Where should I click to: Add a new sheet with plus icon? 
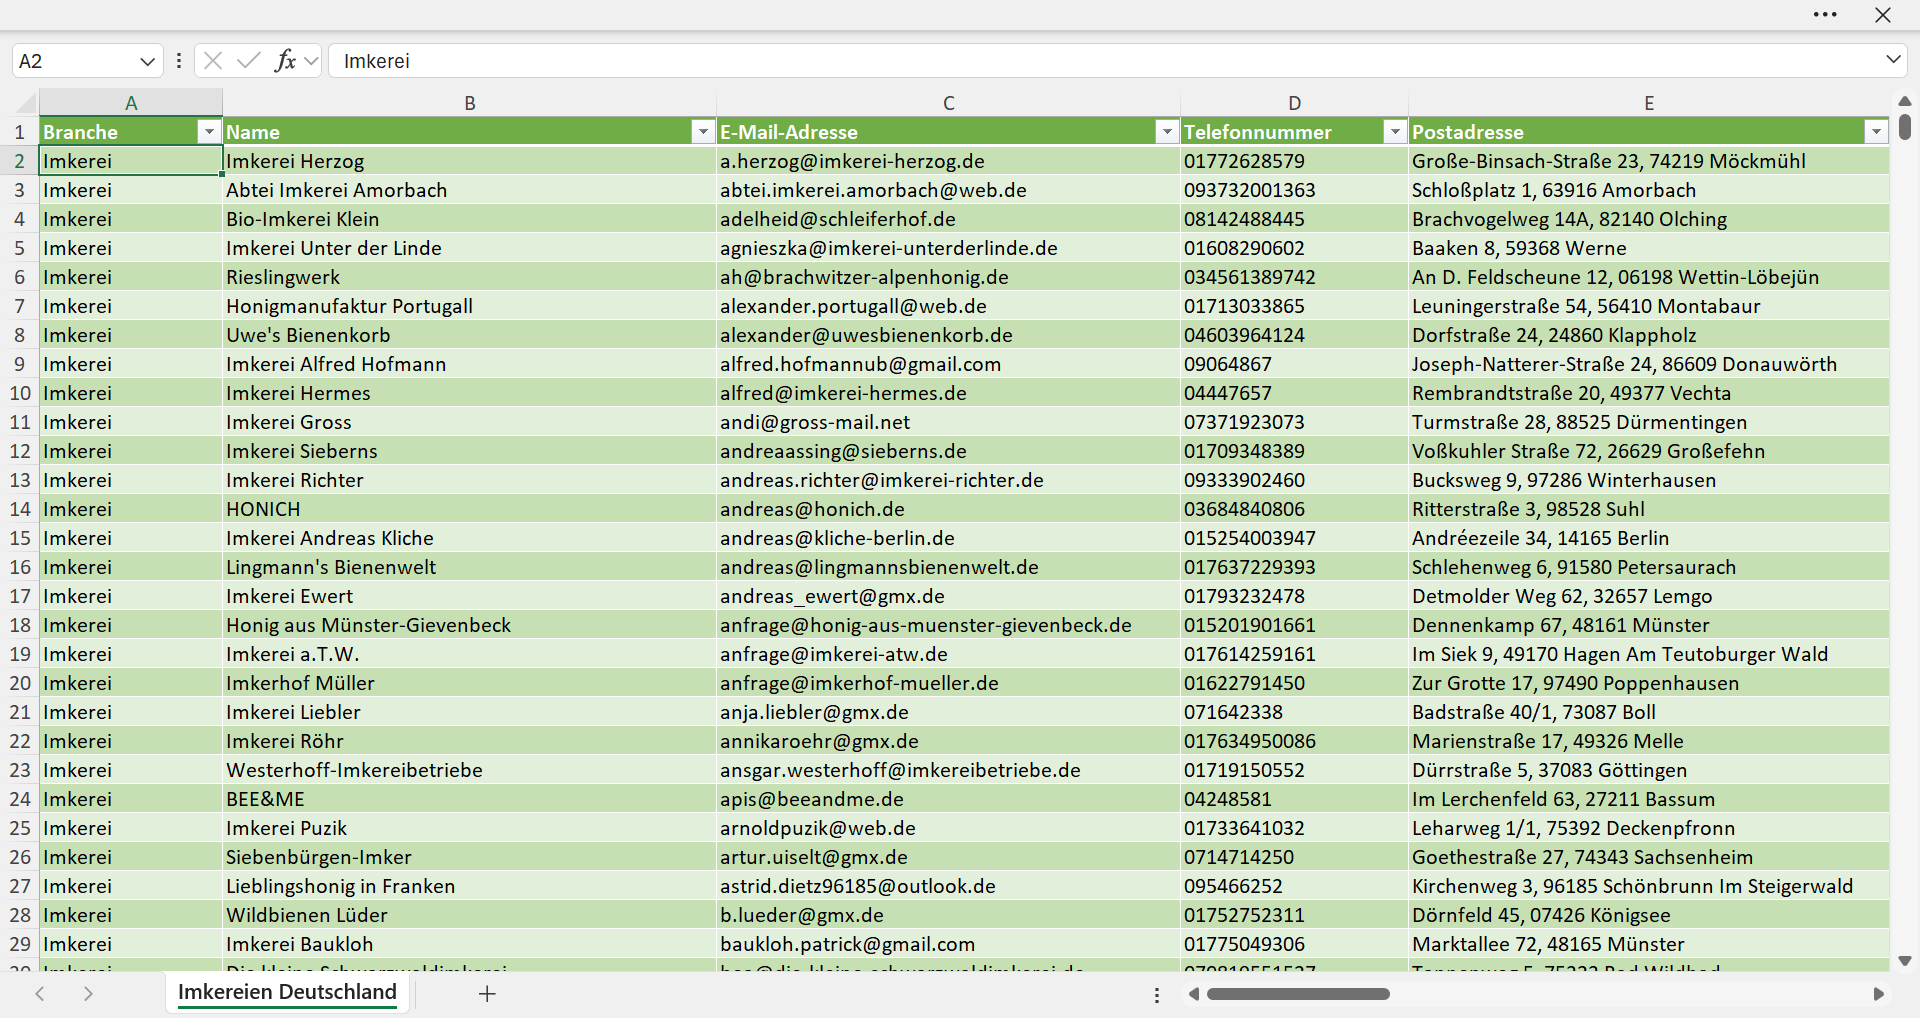487,994
